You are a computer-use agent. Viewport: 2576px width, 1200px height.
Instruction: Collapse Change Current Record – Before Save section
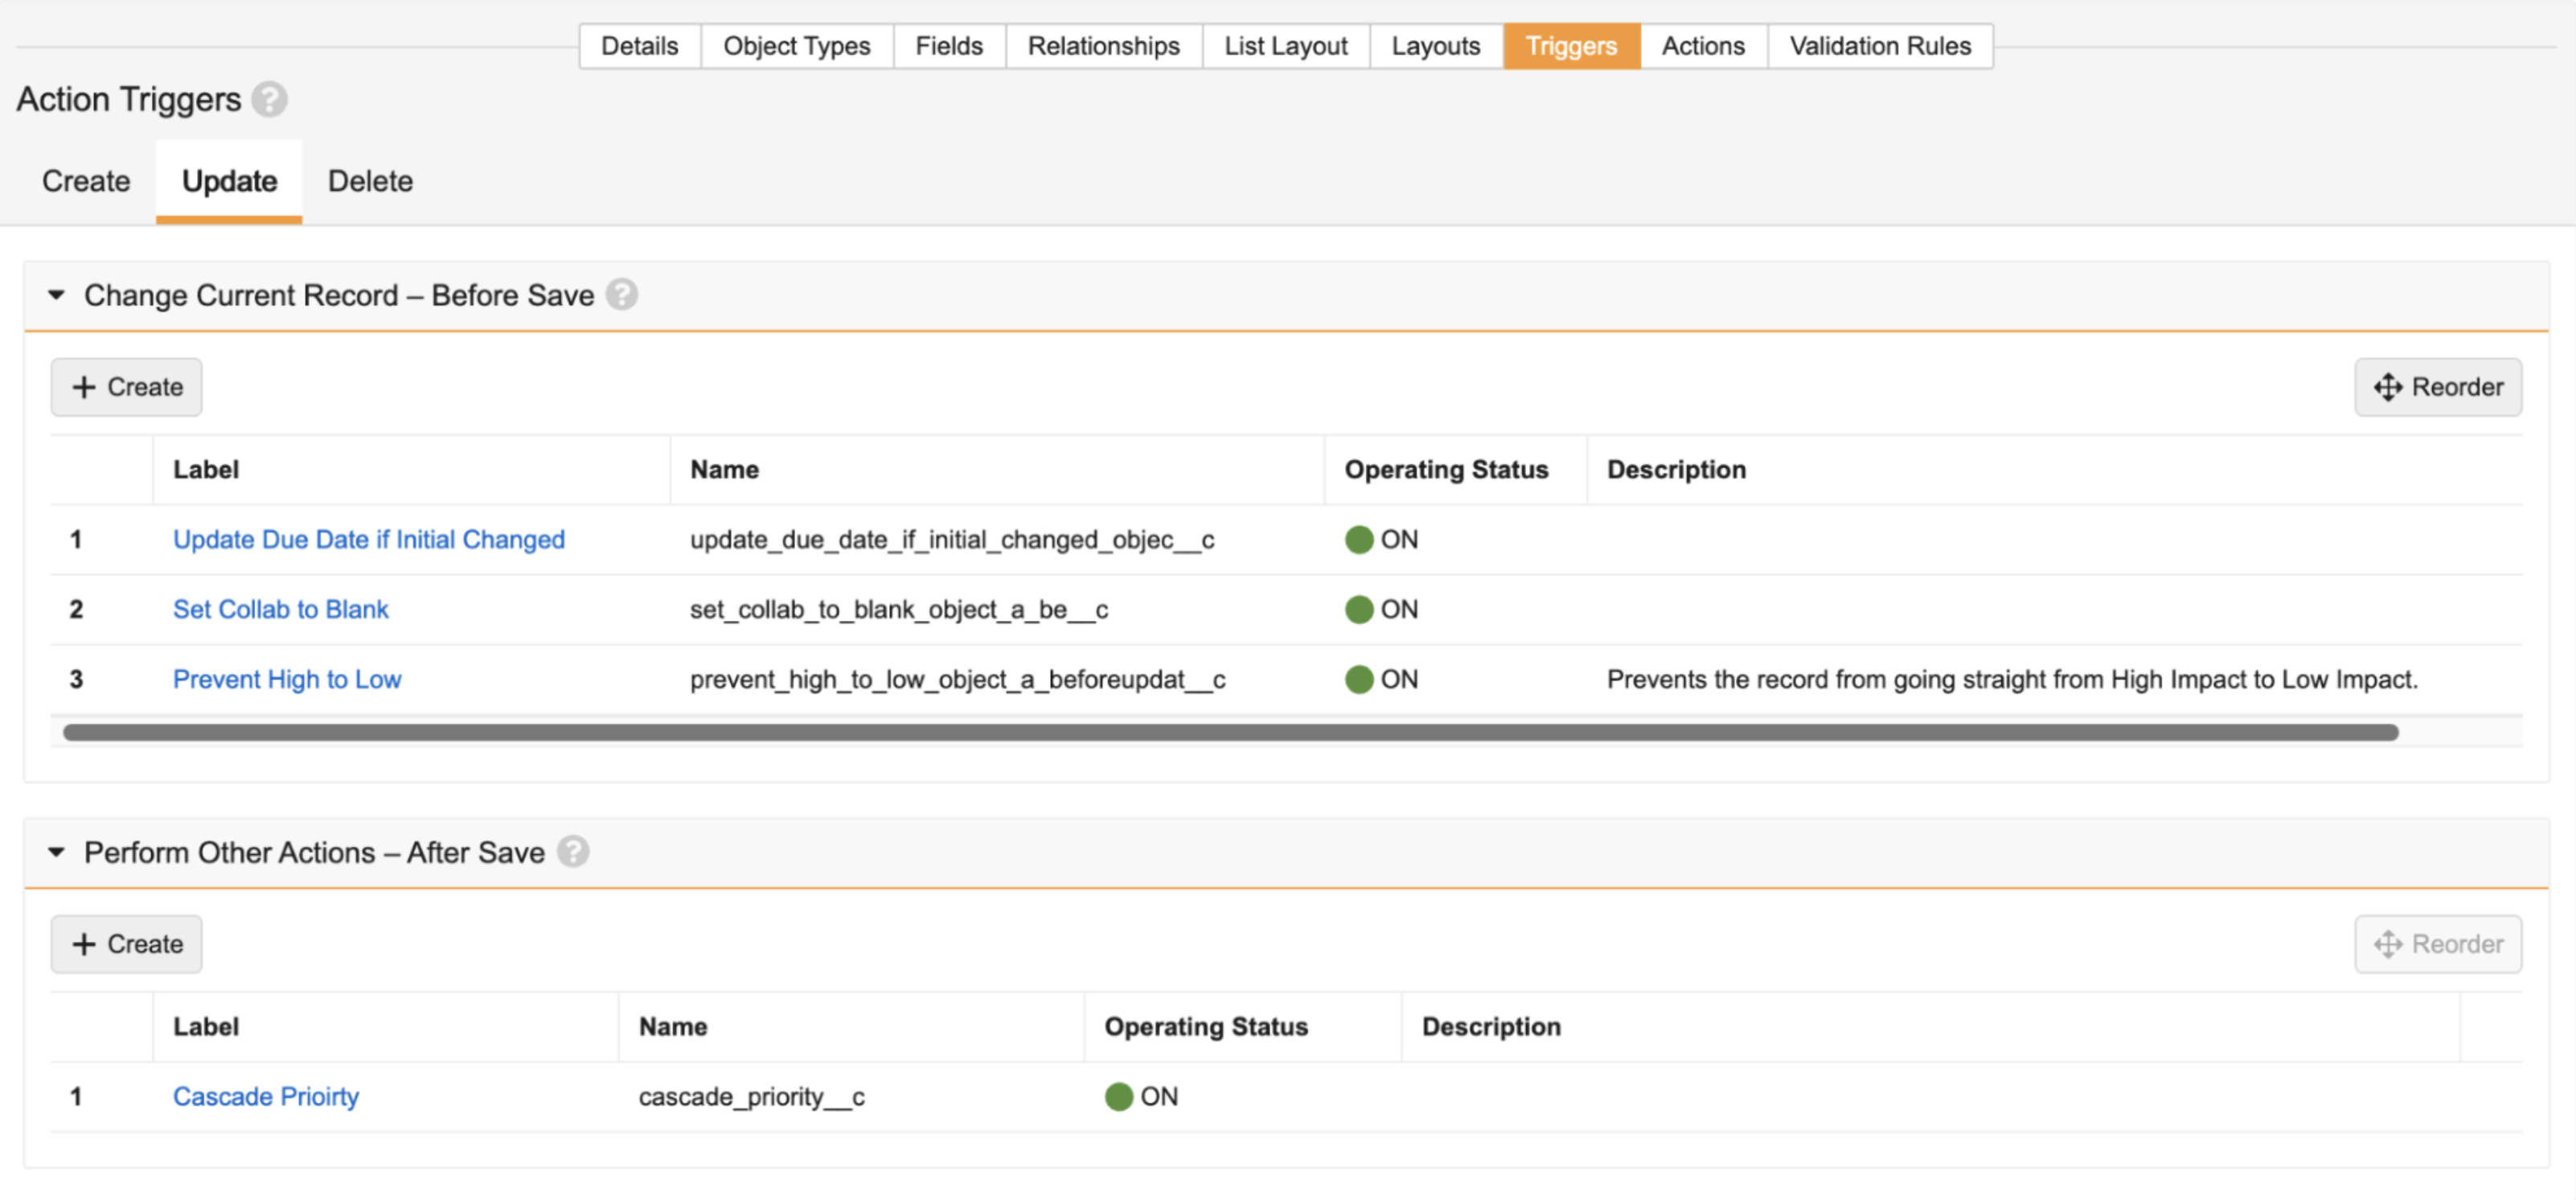(x=57, y=295)
